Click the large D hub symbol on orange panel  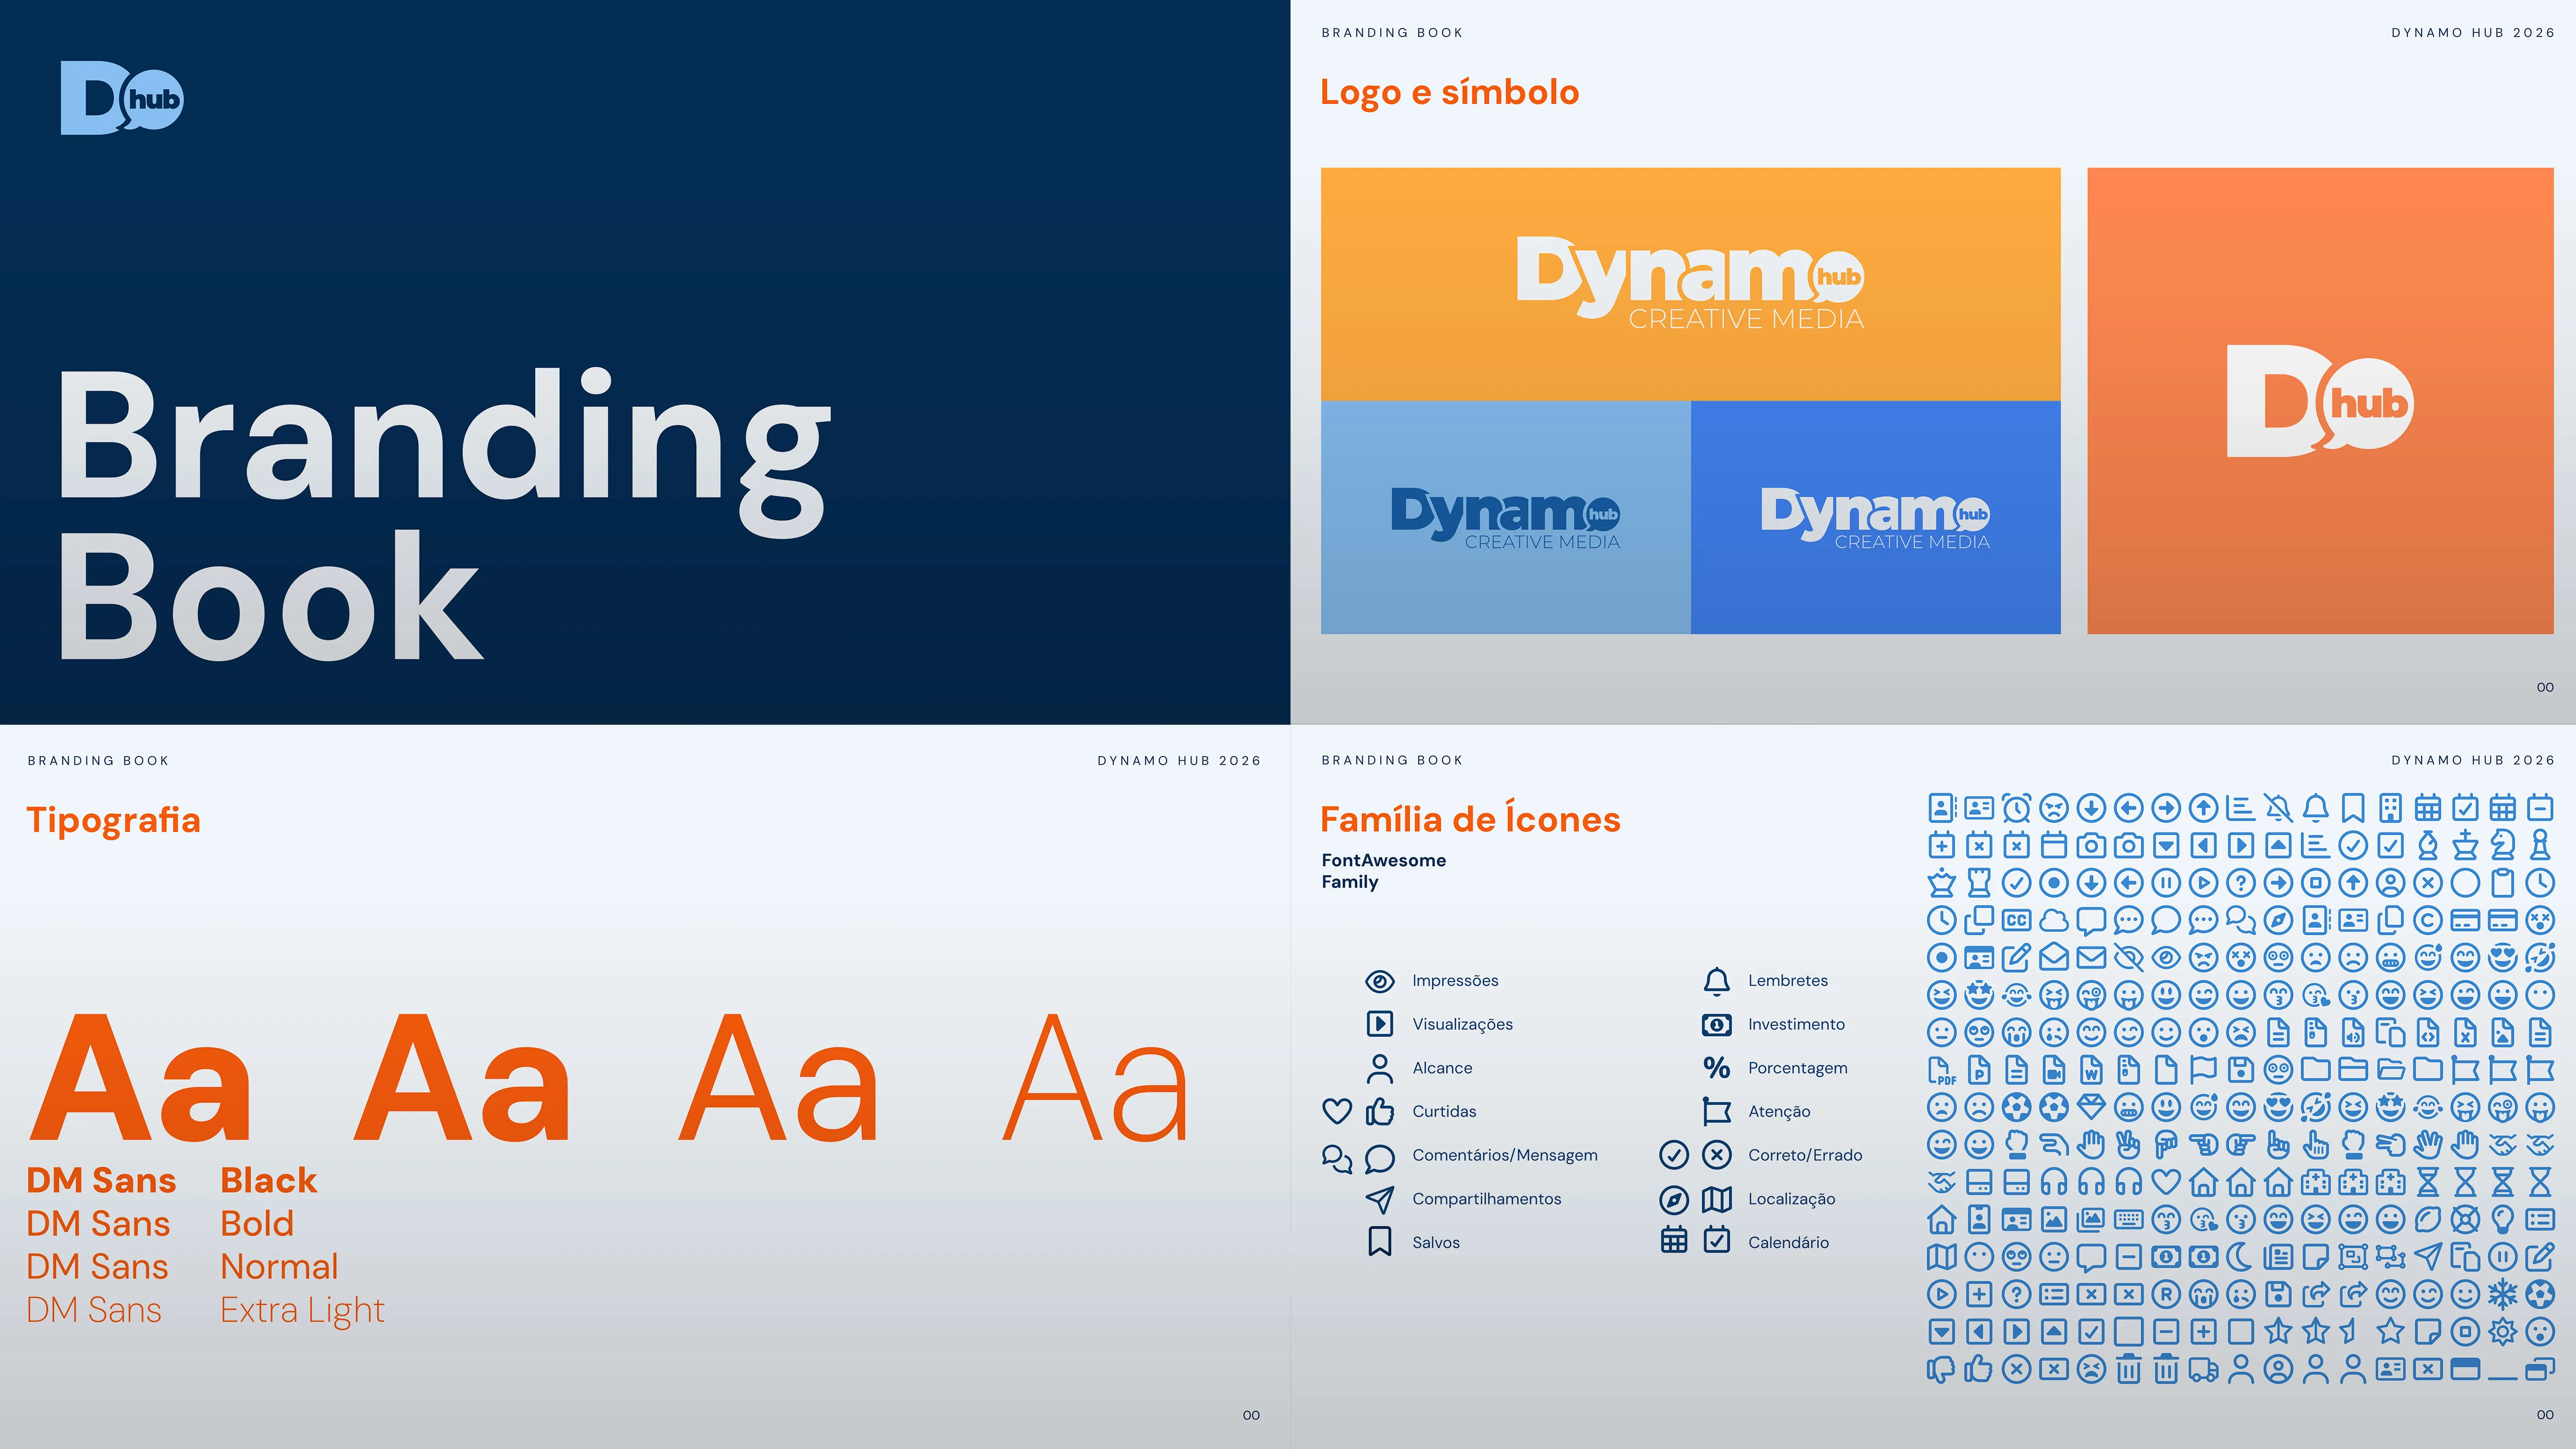[2320, 401]
